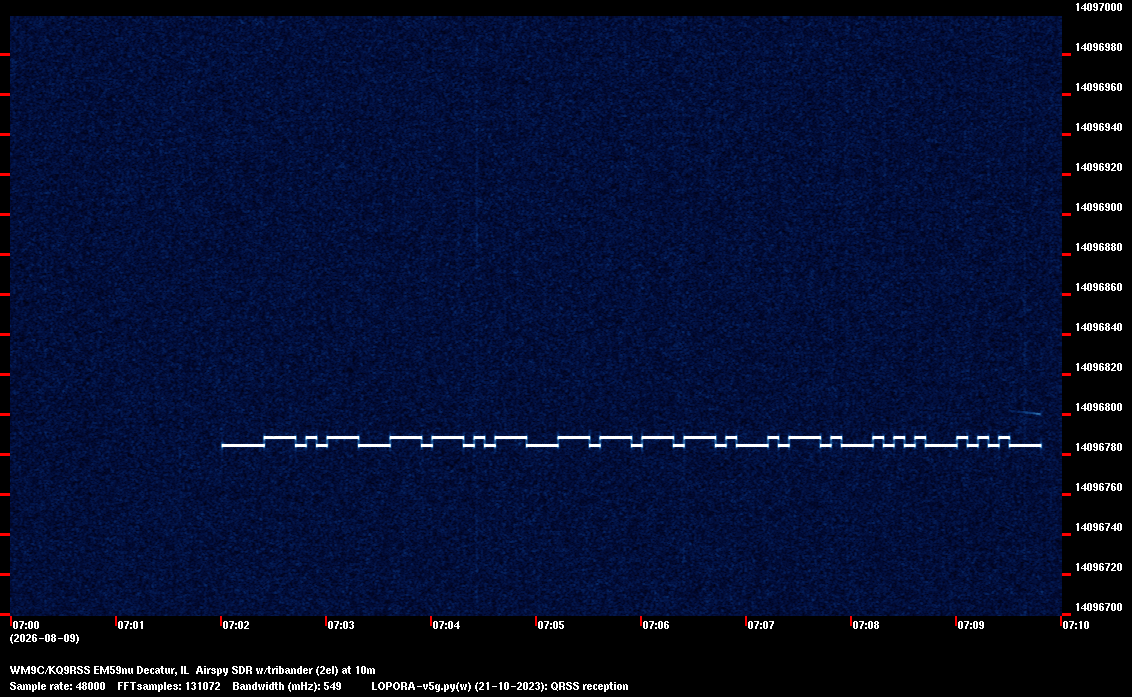
Task: Click frequency label 14096800
Action: tap(1099, 407)
